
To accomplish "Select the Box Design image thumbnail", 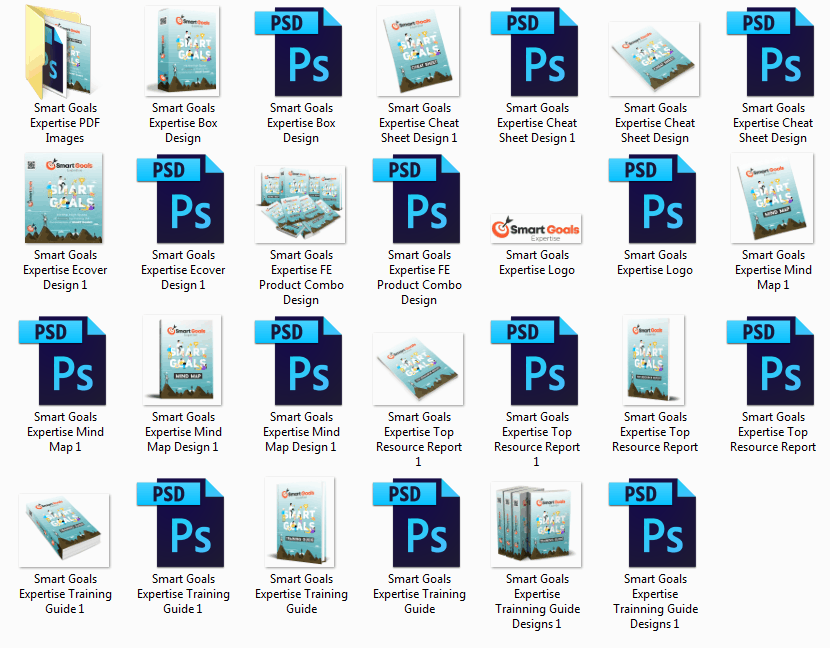I will click(x=183, y=50).
